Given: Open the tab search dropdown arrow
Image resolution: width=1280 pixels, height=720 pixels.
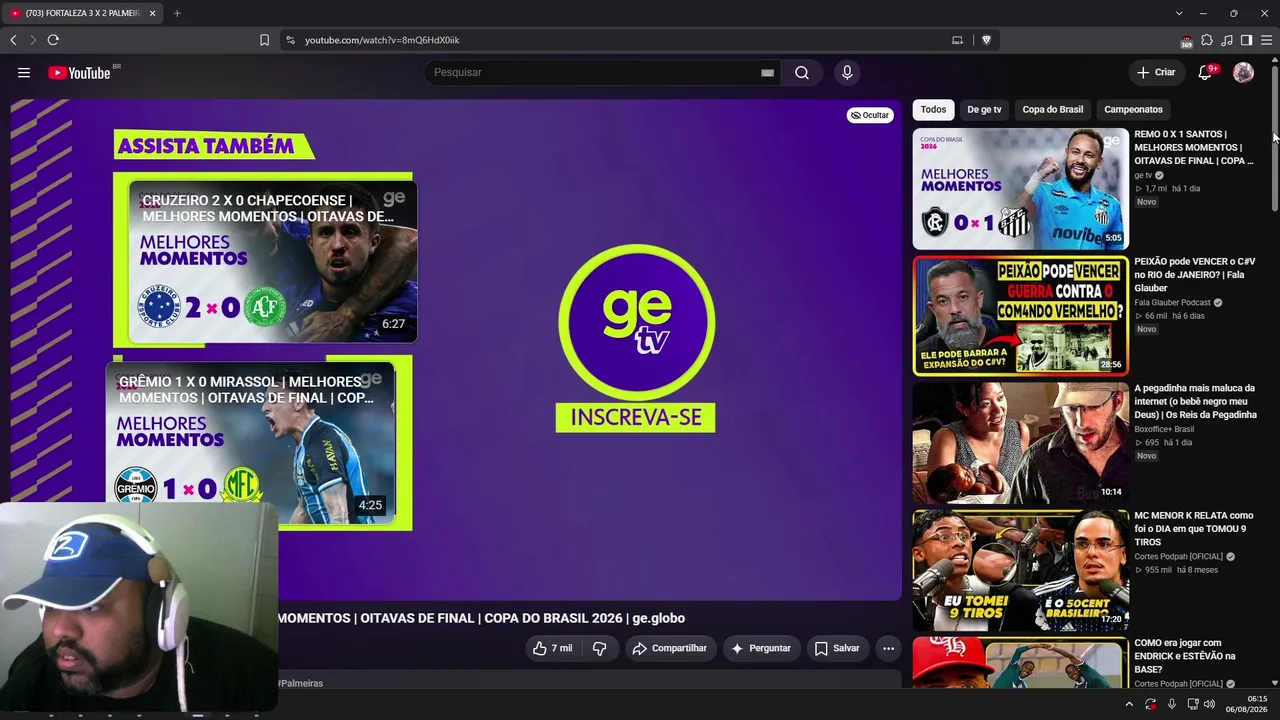Looking at the screenshot, I should tap(1179, 13).
